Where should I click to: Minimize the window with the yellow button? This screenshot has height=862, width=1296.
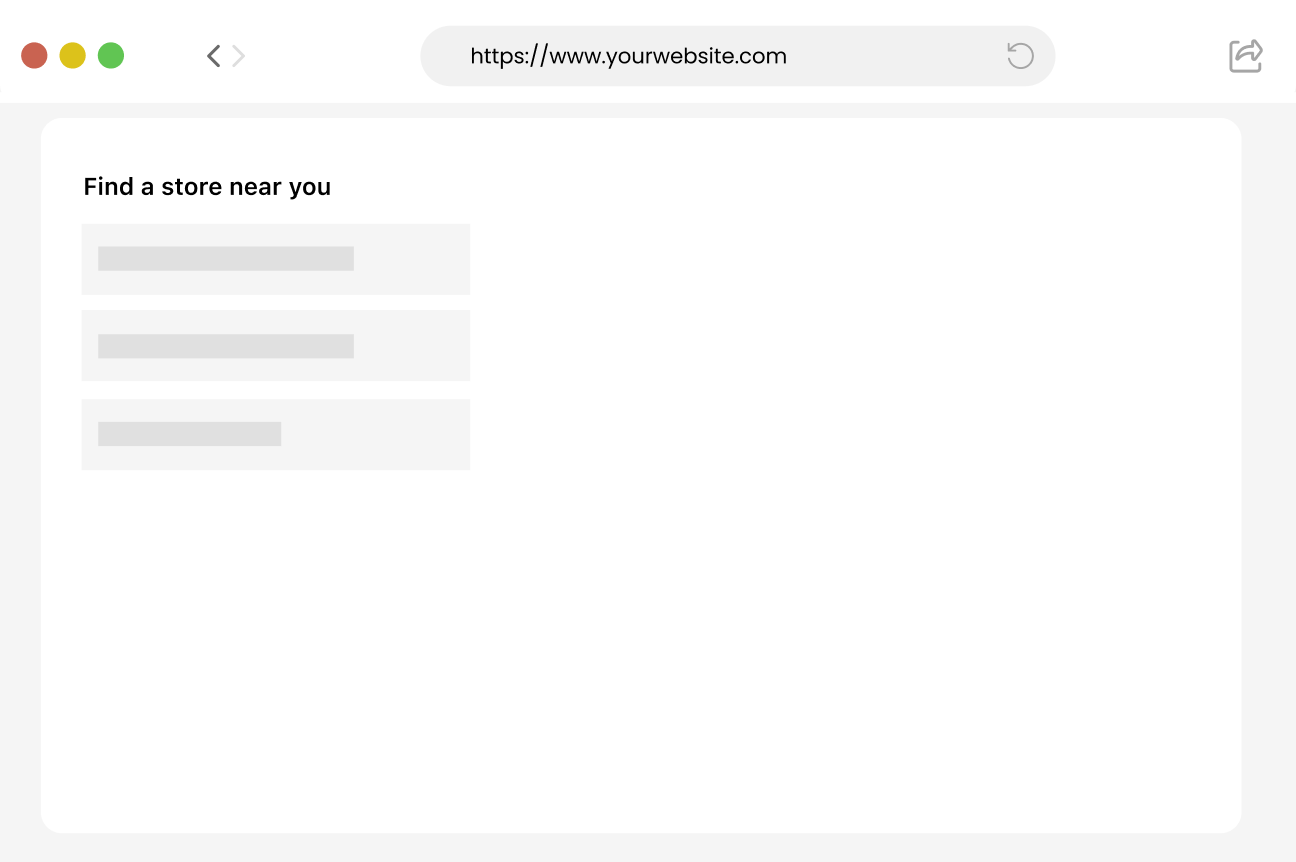[x=72, y=56]
